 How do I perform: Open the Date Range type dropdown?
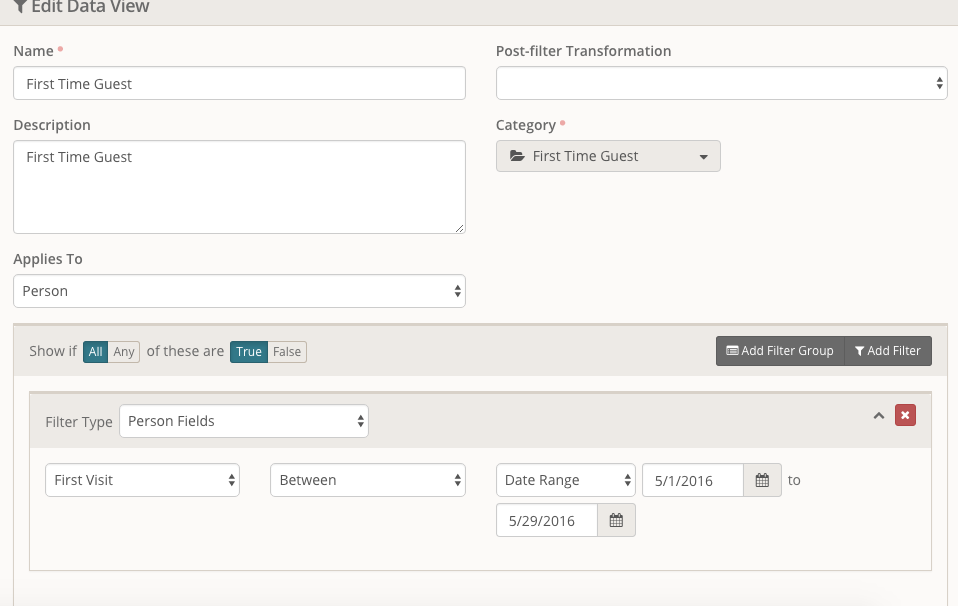[x=565, y=480]
